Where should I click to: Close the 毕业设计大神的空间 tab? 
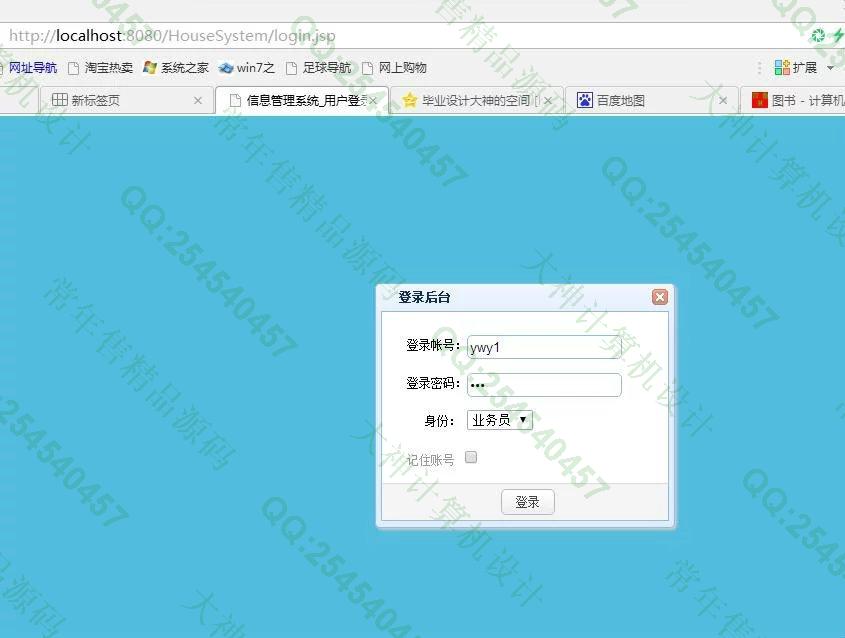point(548,101)
